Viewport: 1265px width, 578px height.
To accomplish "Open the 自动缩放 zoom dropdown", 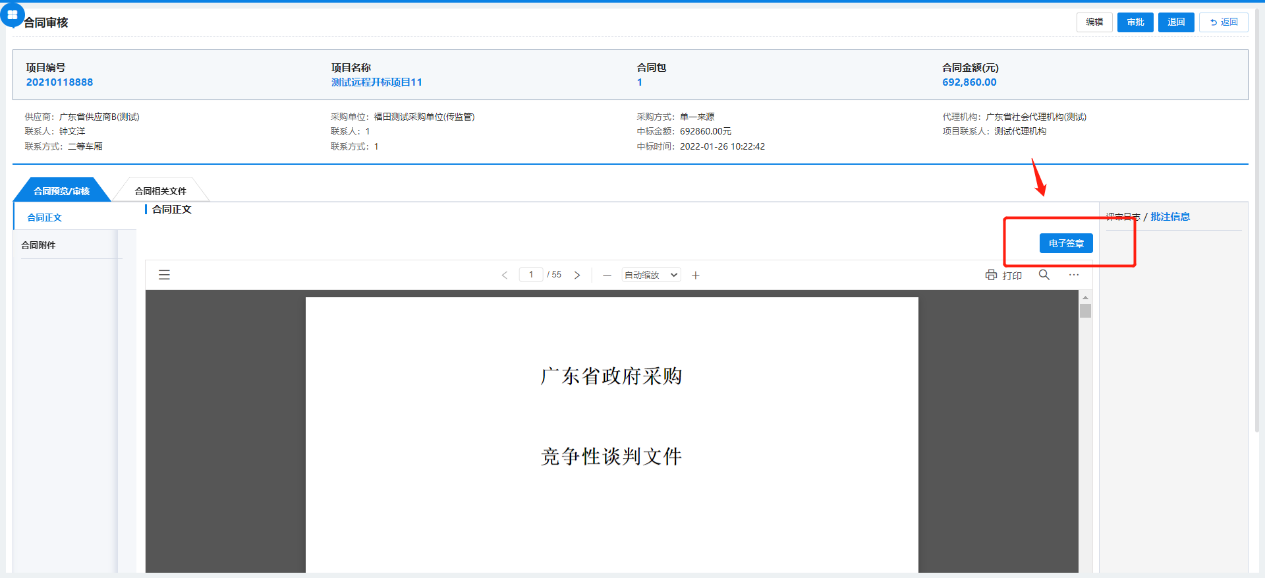I will [651, 275].
